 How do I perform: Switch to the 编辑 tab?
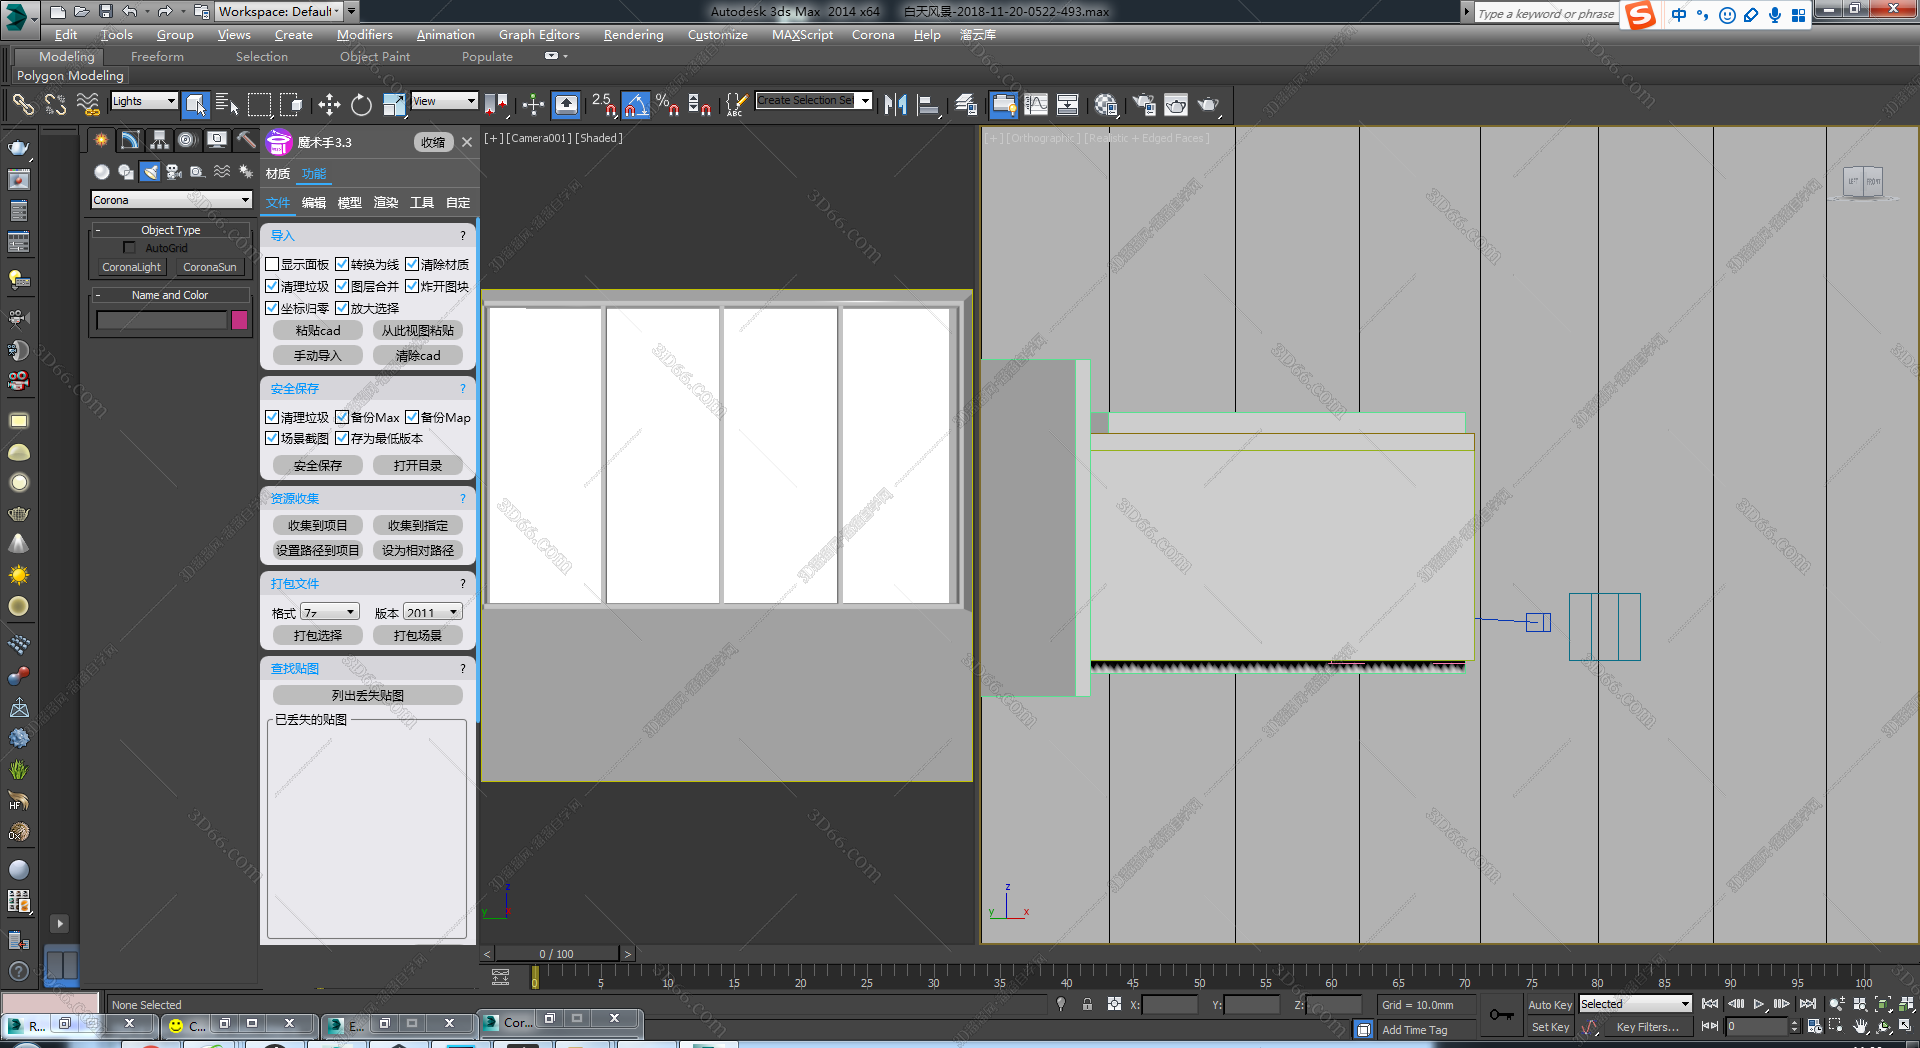[314, 202]
